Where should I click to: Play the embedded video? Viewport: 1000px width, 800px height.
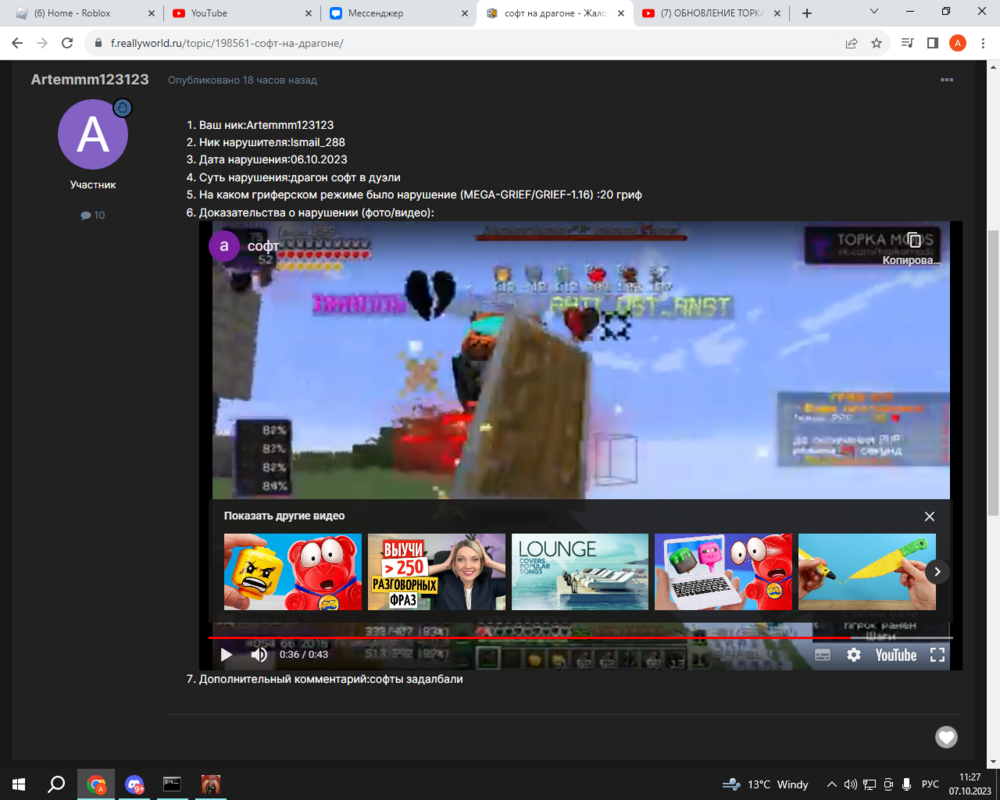226,655
